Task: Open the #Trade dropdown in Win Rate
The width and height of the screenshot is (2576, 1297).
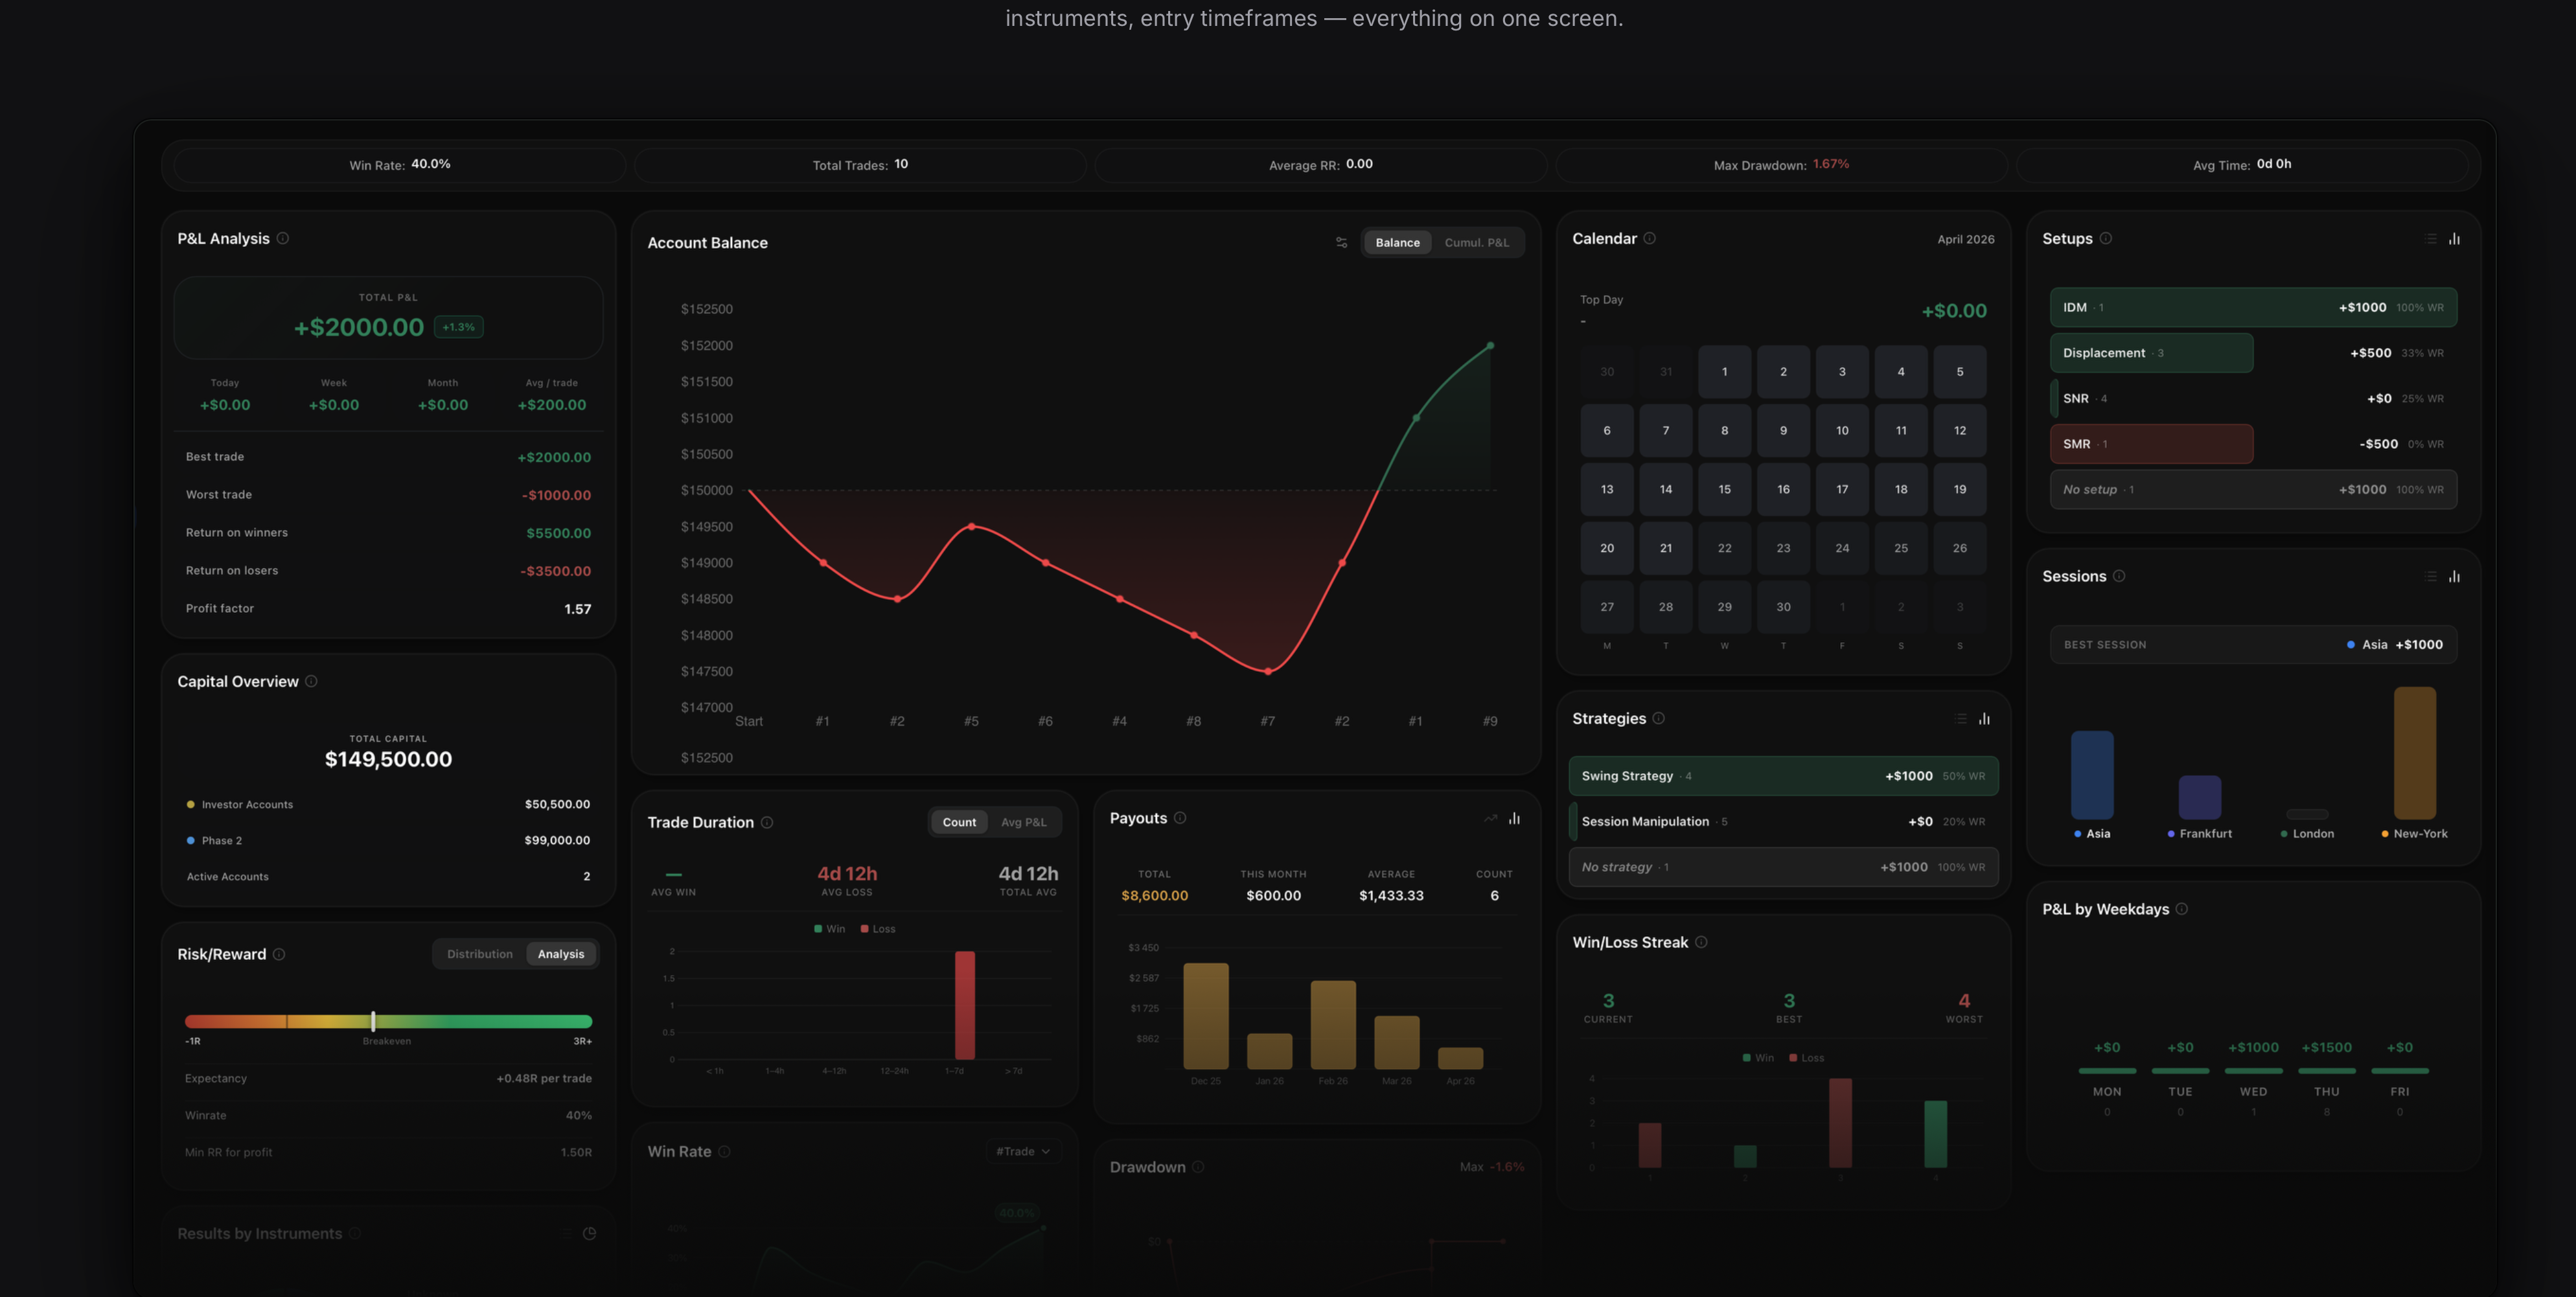Action: pyautogui.click(x=1023, y=1151)
